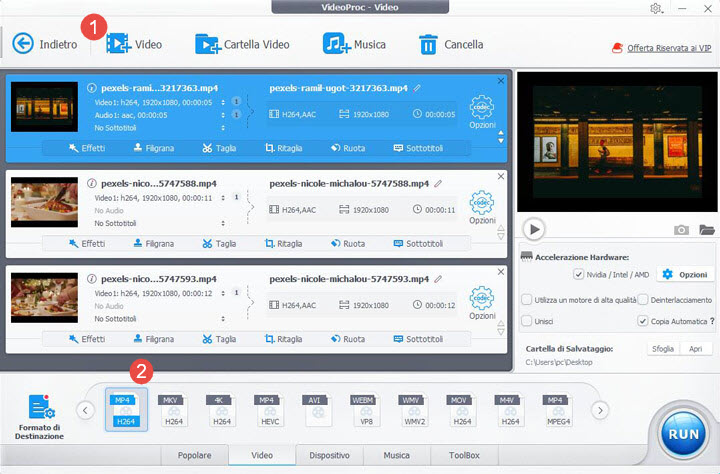Viewport: 720px width, 474px height.
Task: Expand No Sottotitoli selector of pexels-nico...5747593.mp4
Action: tap(223, 319)
